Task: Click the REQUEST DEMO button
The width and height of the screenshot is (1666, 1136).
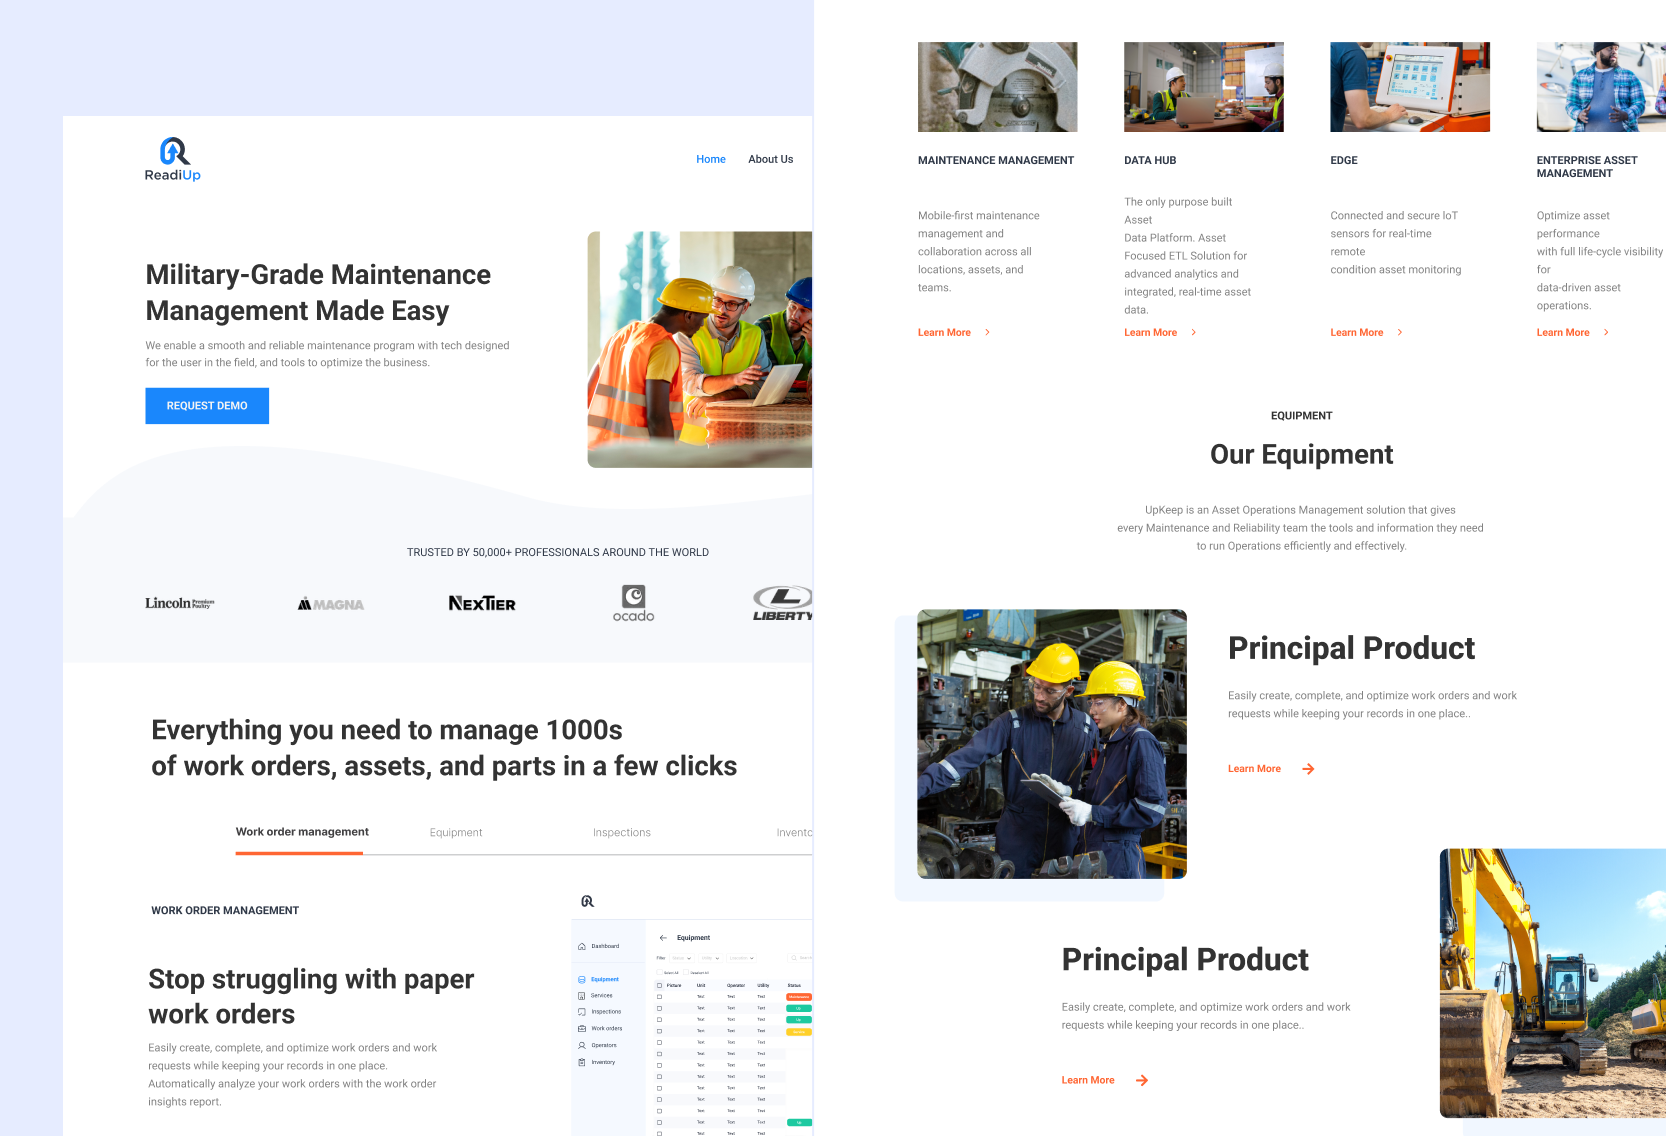Action: point(207,406)
